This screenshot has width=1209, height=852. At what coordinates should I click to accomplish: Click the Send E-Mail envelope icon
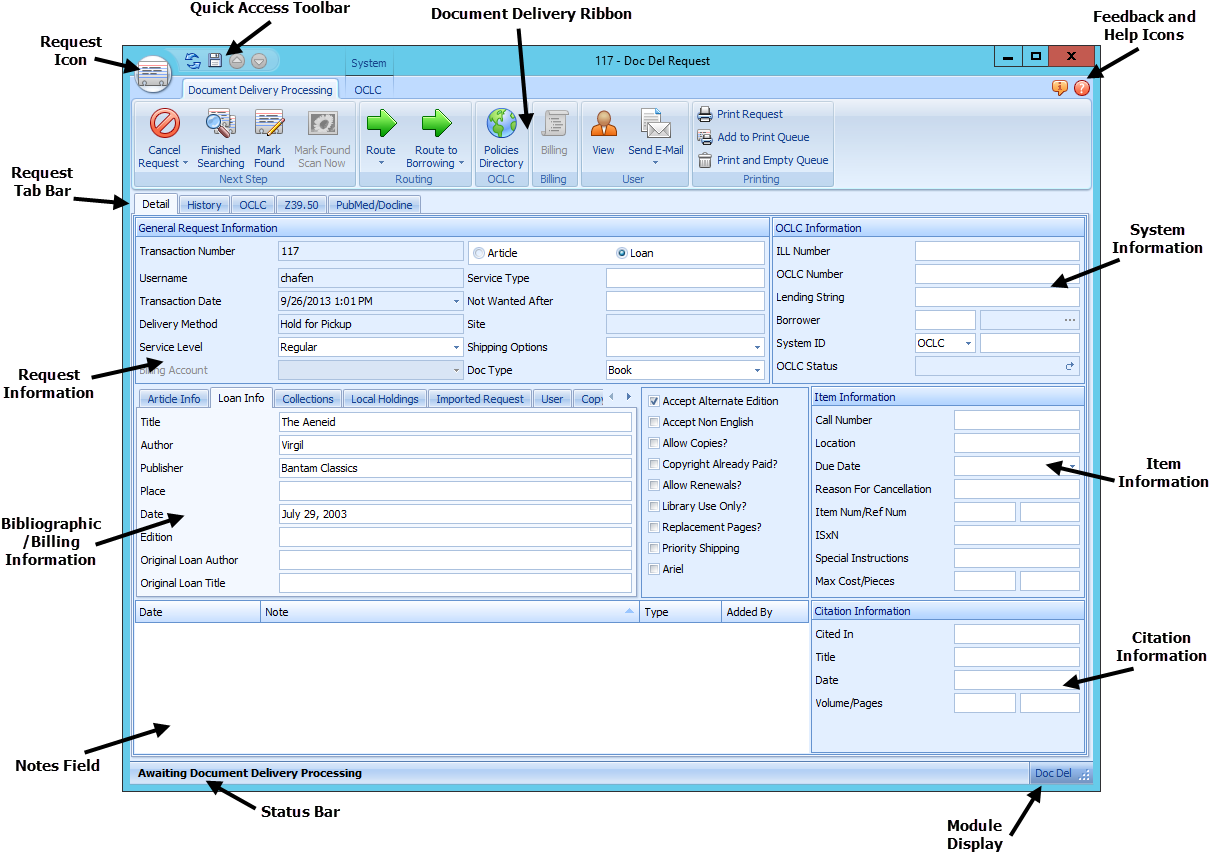pos(655,123)
